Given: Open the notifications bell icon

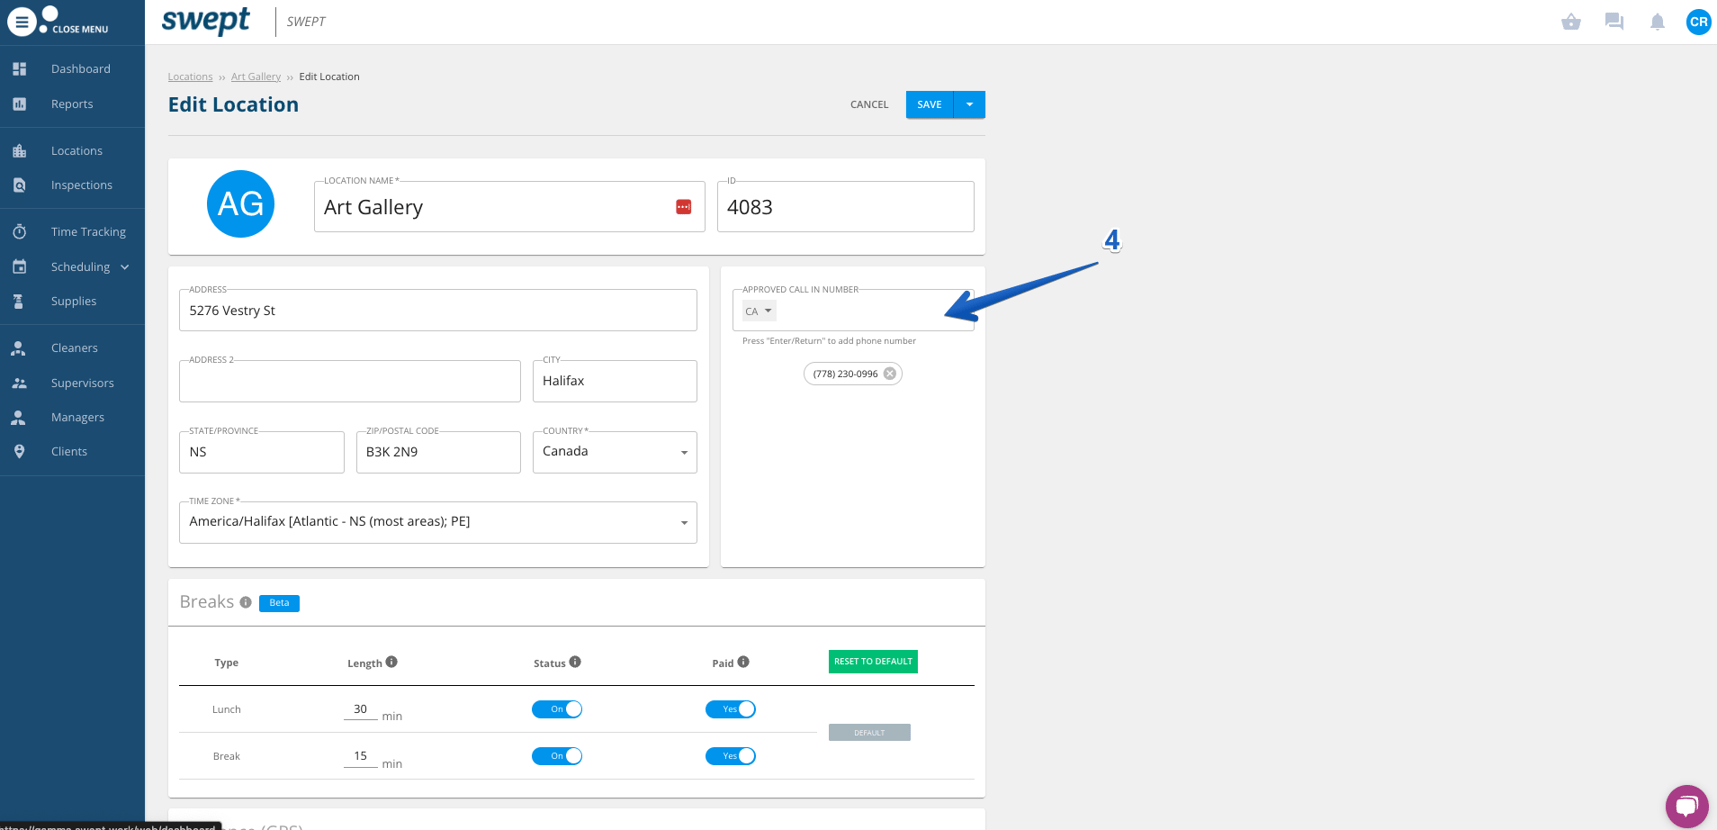Looking at the screenshot, I should click(1657, 22).
